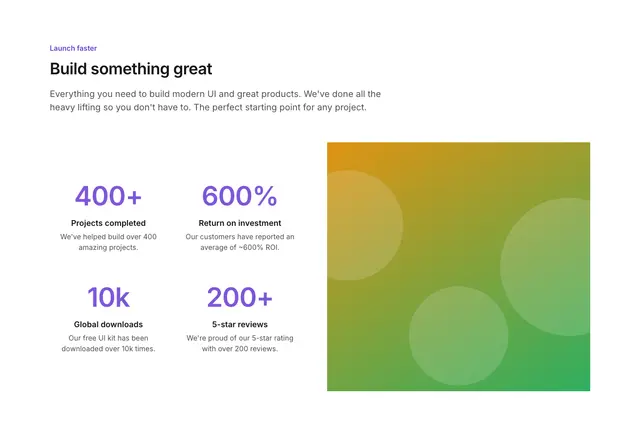This screenshot has height=434, width=640.
Task: Click 'Our free UI kit' description
Action: click(108, 343)
